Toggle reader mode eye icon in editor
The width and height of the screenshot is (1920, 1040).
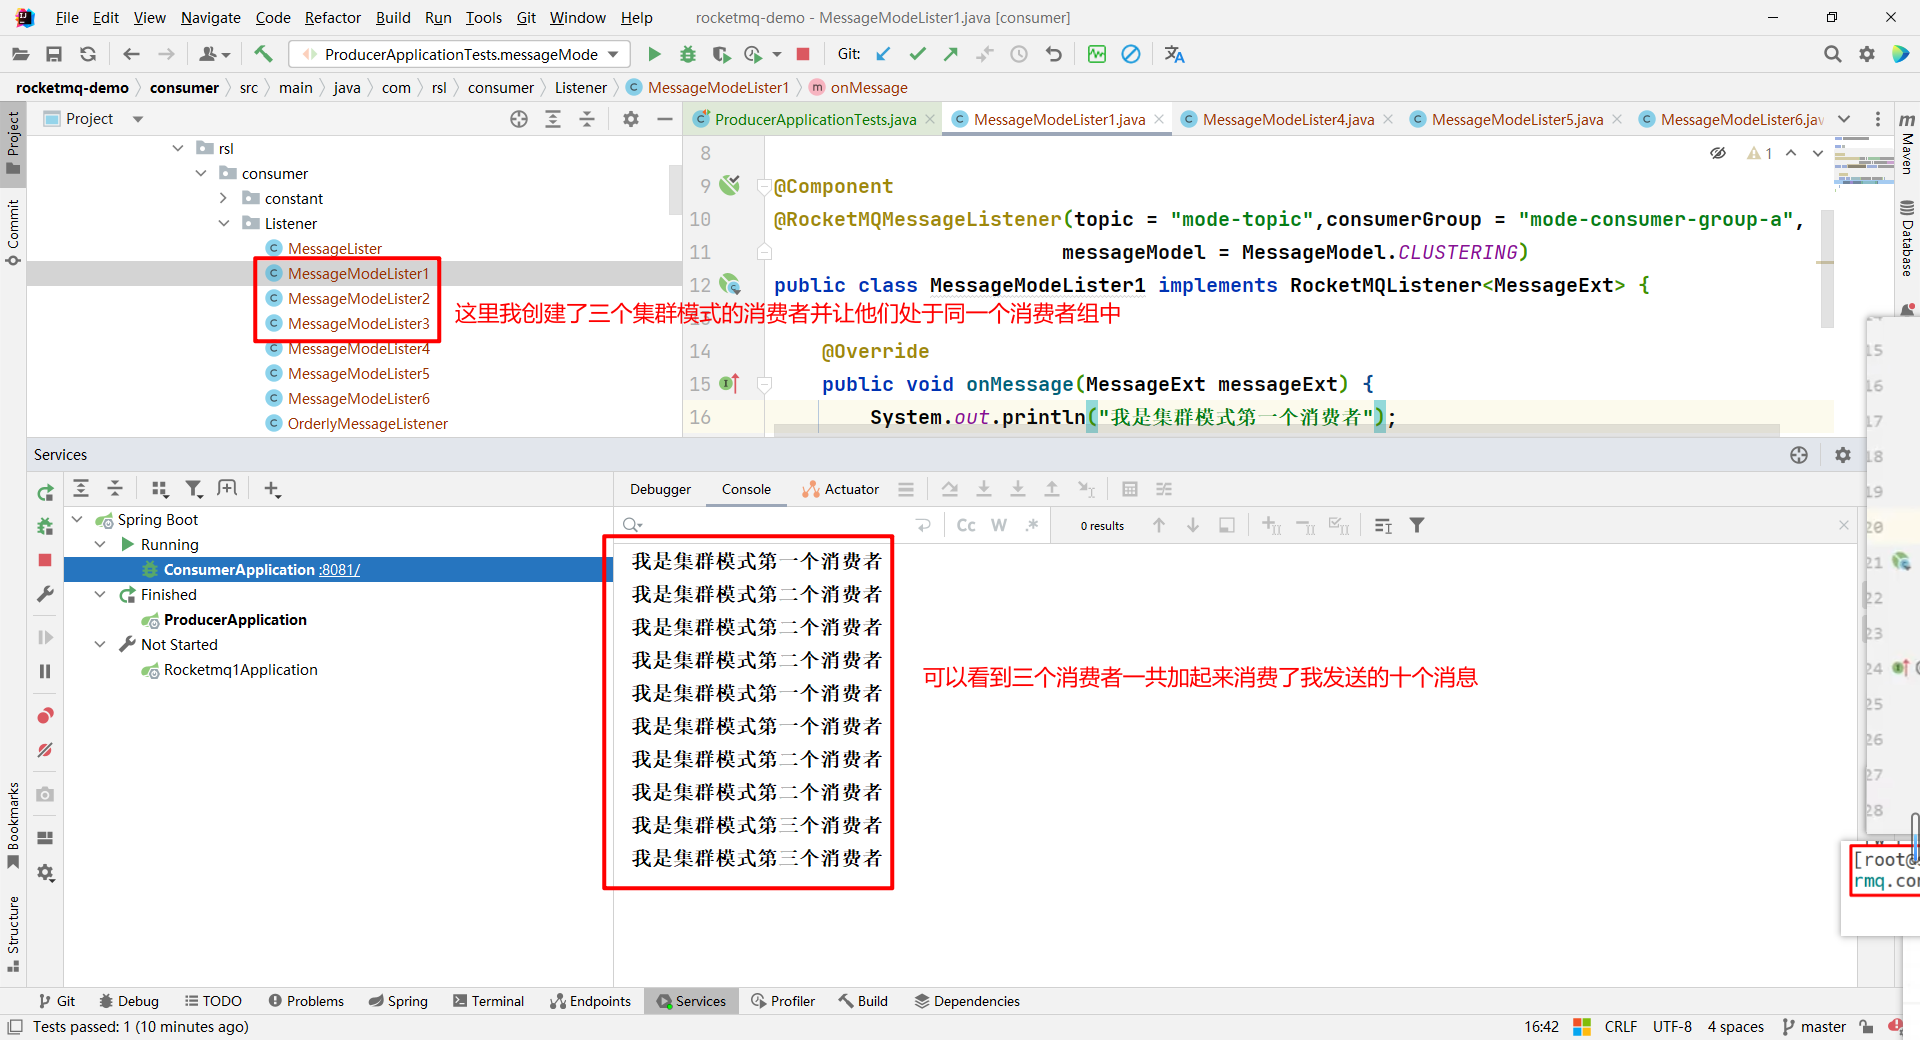coord(1718,153)
